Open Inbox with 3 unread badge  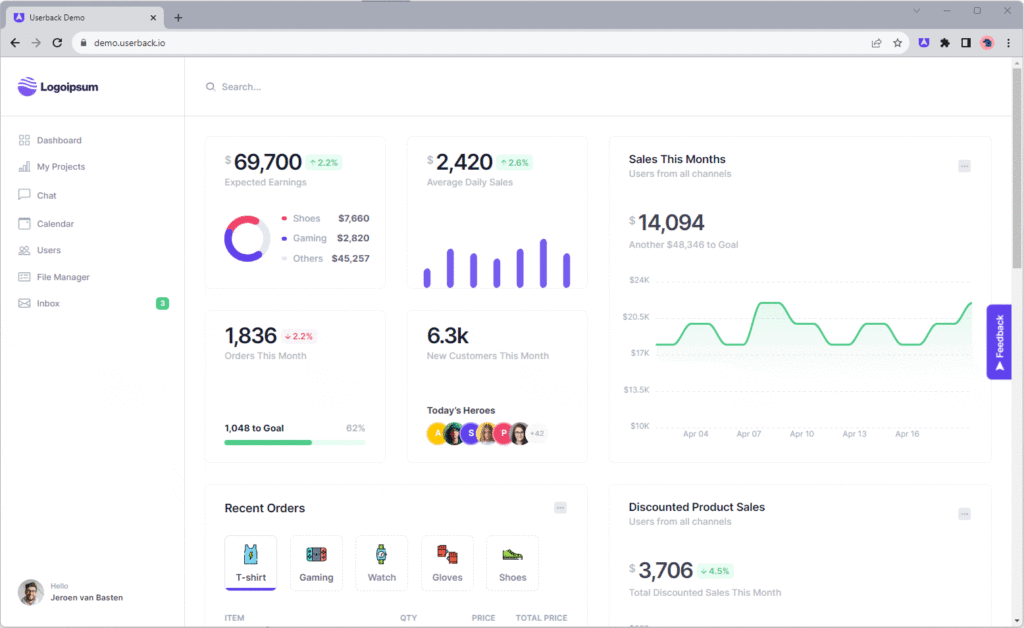pyautogui.click(x=48, y=303)
